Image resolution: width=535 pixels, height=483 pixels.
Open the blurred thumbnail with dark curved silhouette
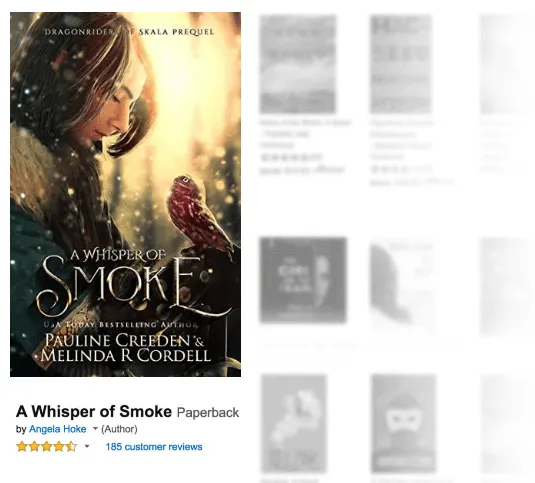(403, 284)
